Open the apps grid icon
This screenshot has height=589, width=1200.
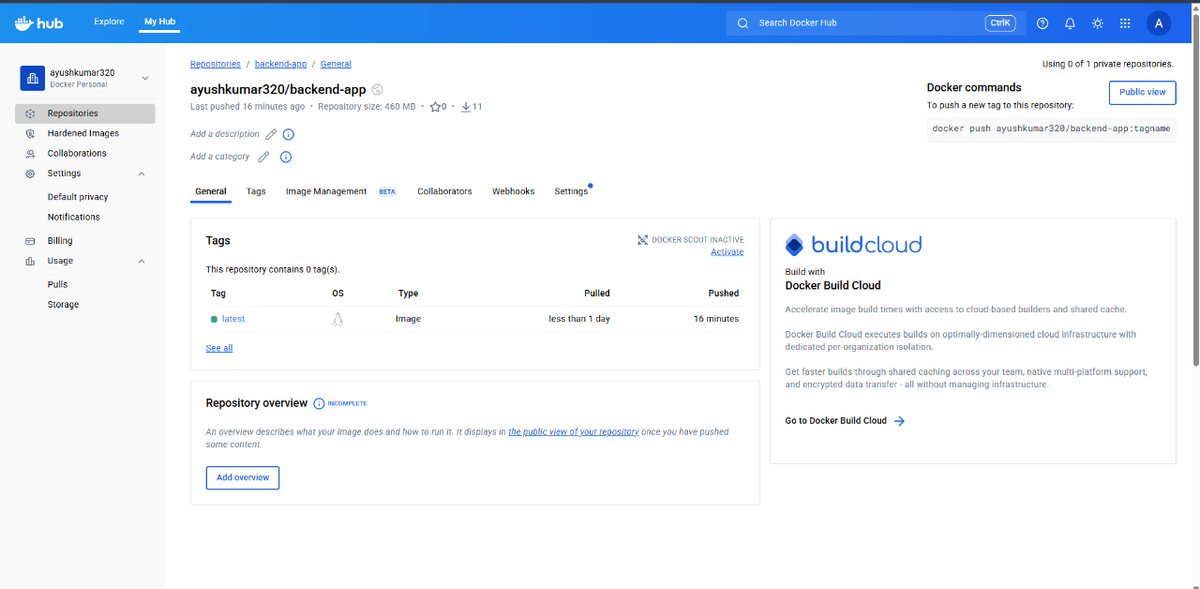1125,23
